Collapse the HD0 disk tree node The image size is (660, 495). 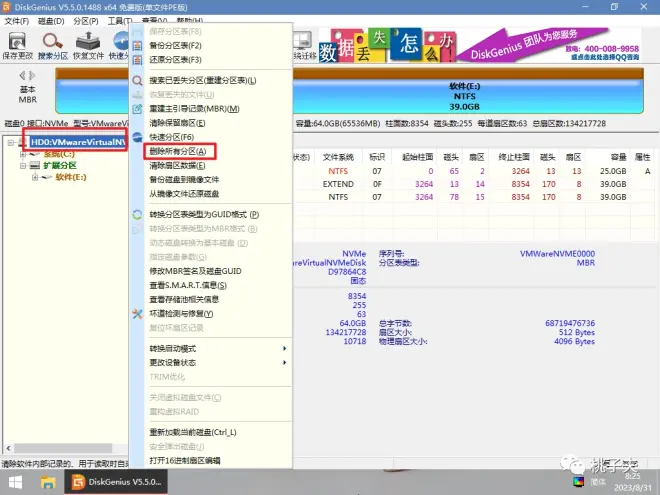(11, 143)
